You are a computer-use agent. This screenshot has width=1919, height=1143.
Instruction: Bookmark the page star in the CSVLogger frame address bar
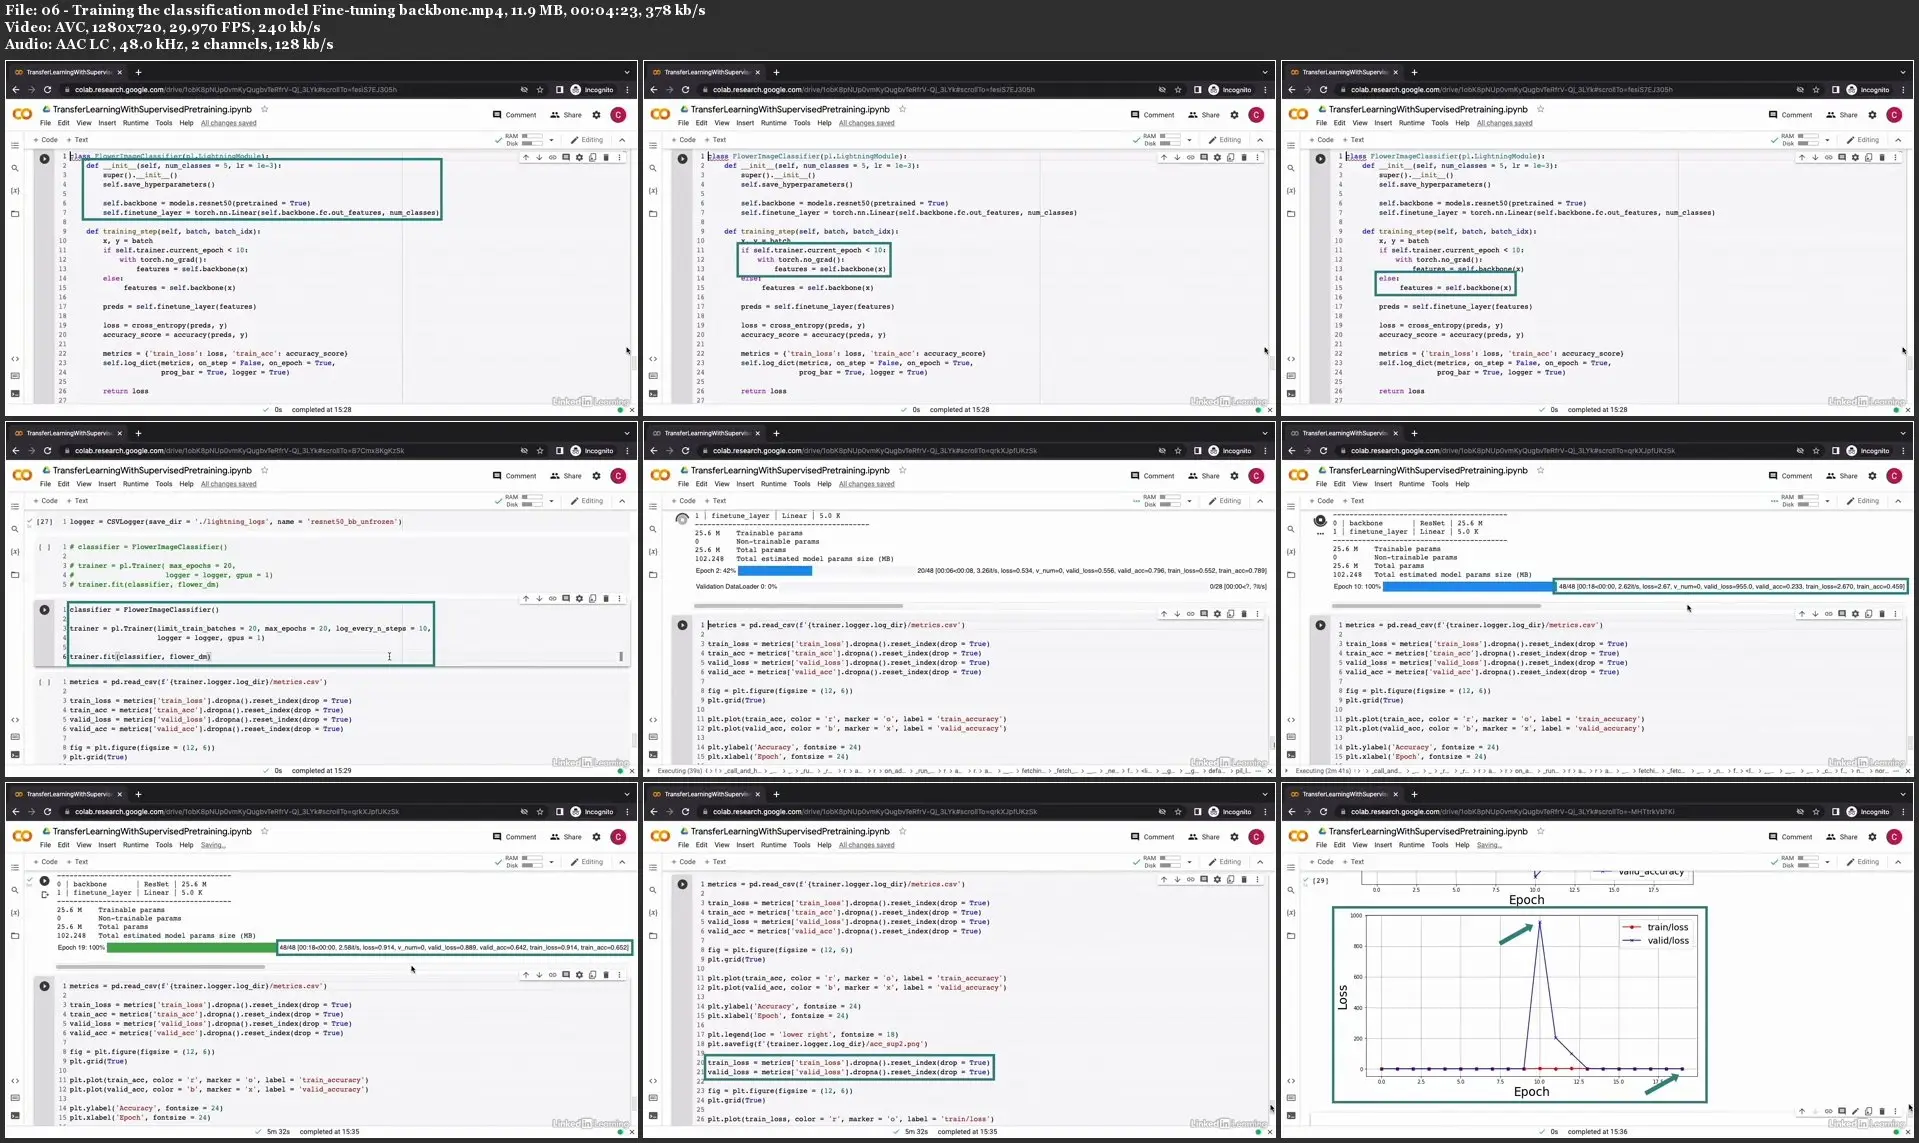pos(540,451)
